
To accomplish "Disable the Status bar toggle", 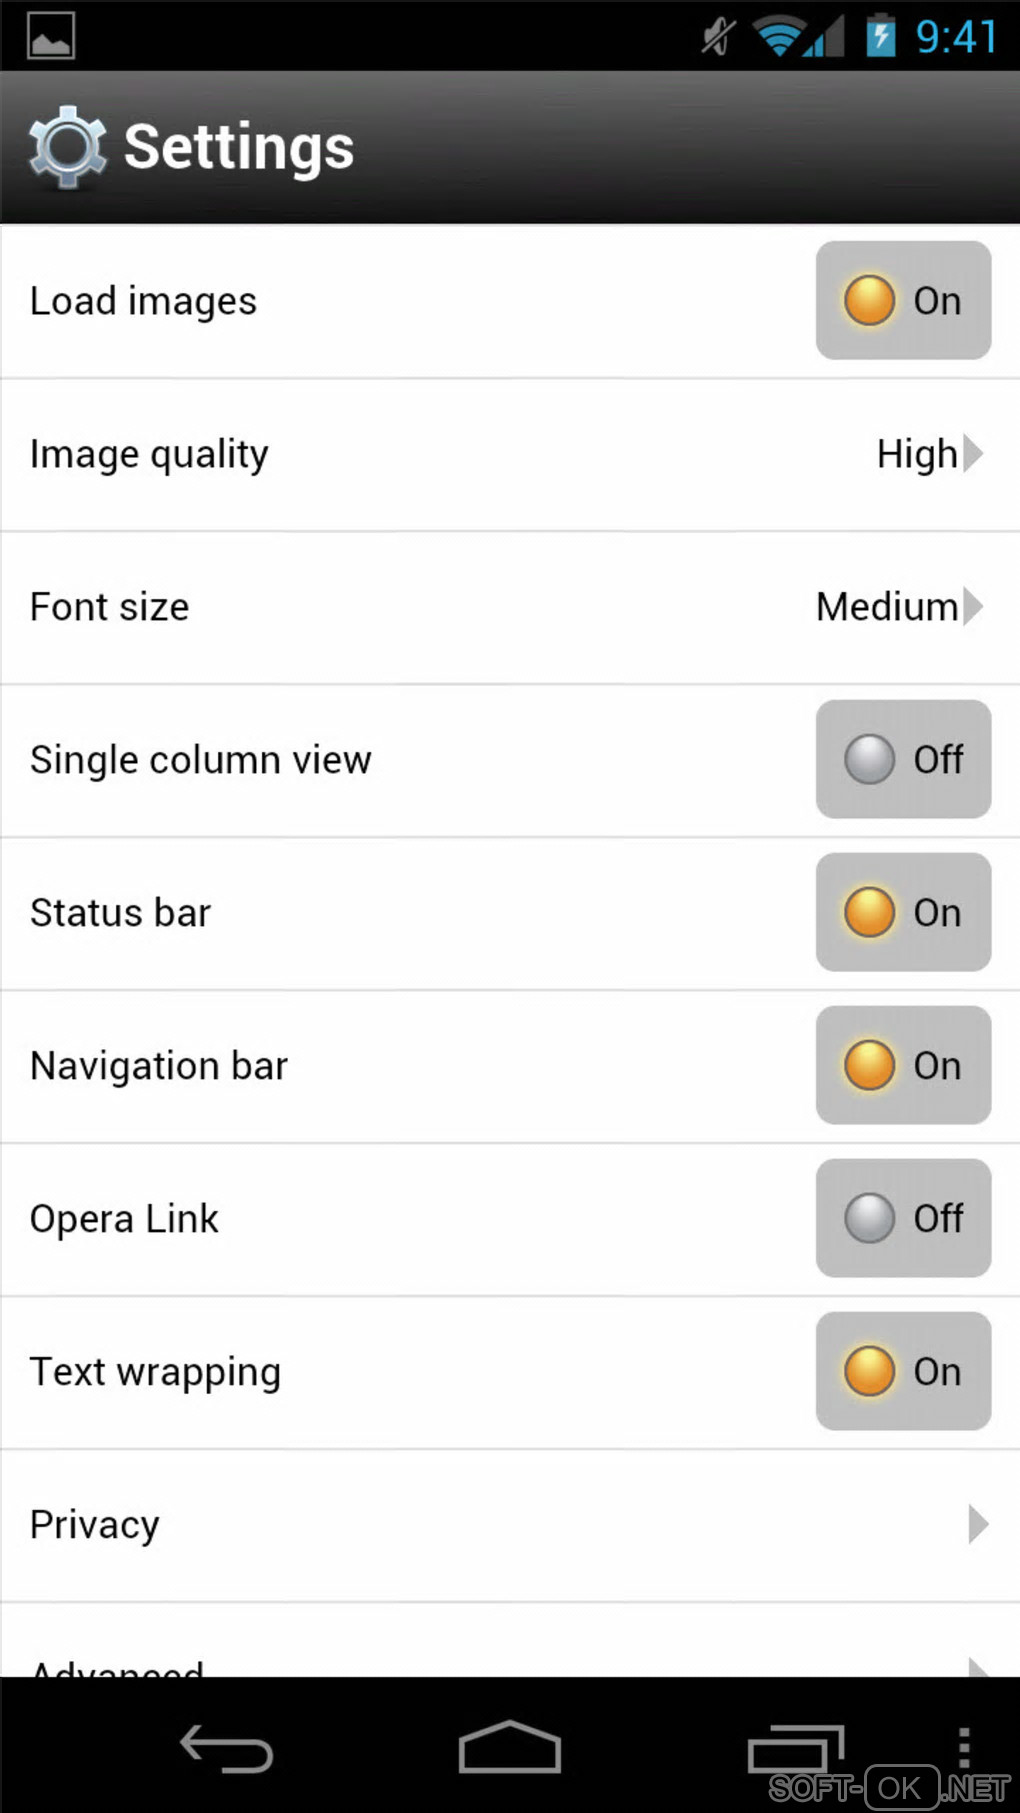I will click(x=903, y=912).
